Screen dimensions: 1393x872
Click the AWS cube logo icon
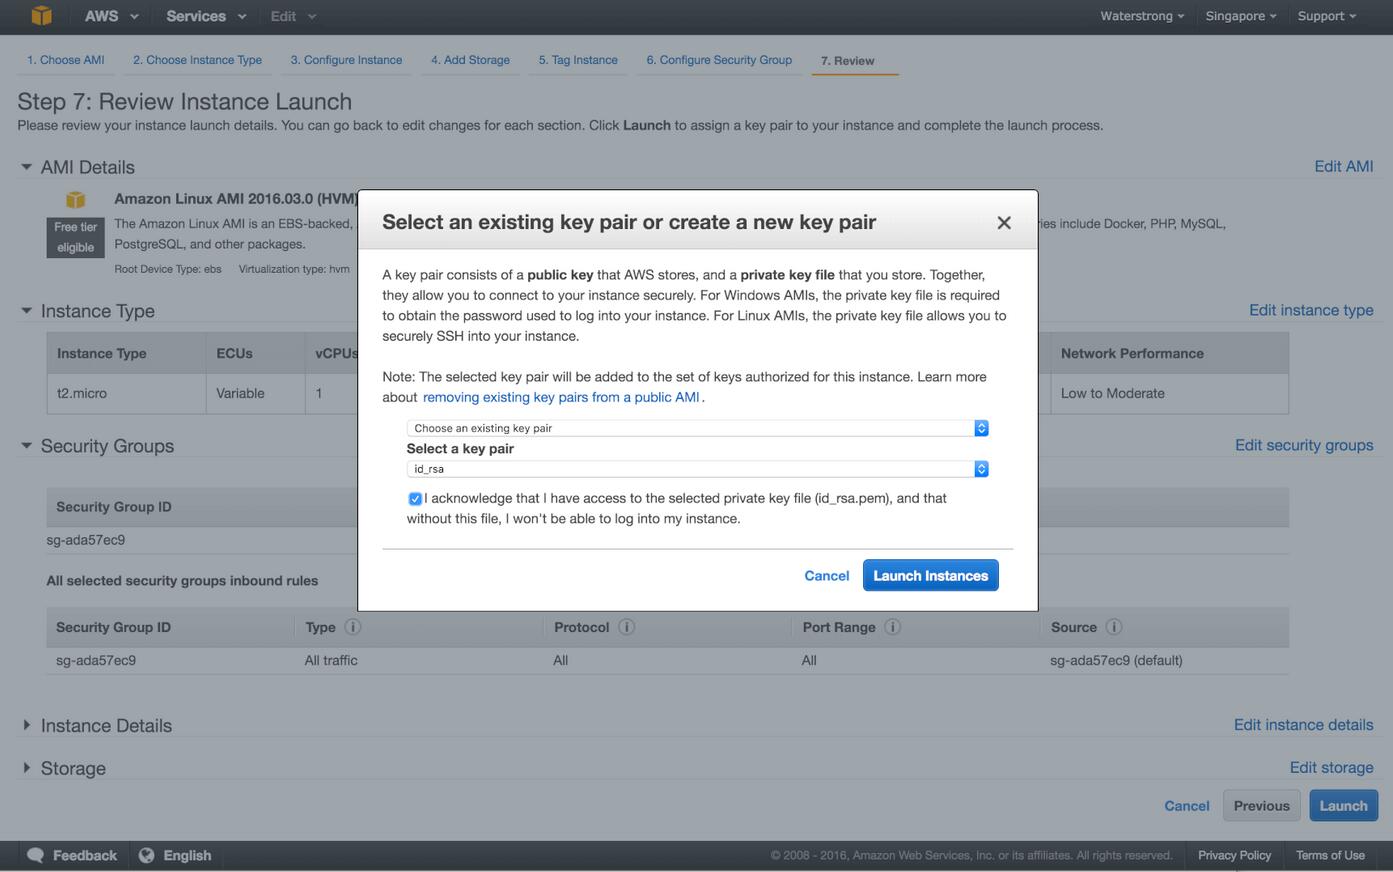pyautogui.click(x=41, y=15)
